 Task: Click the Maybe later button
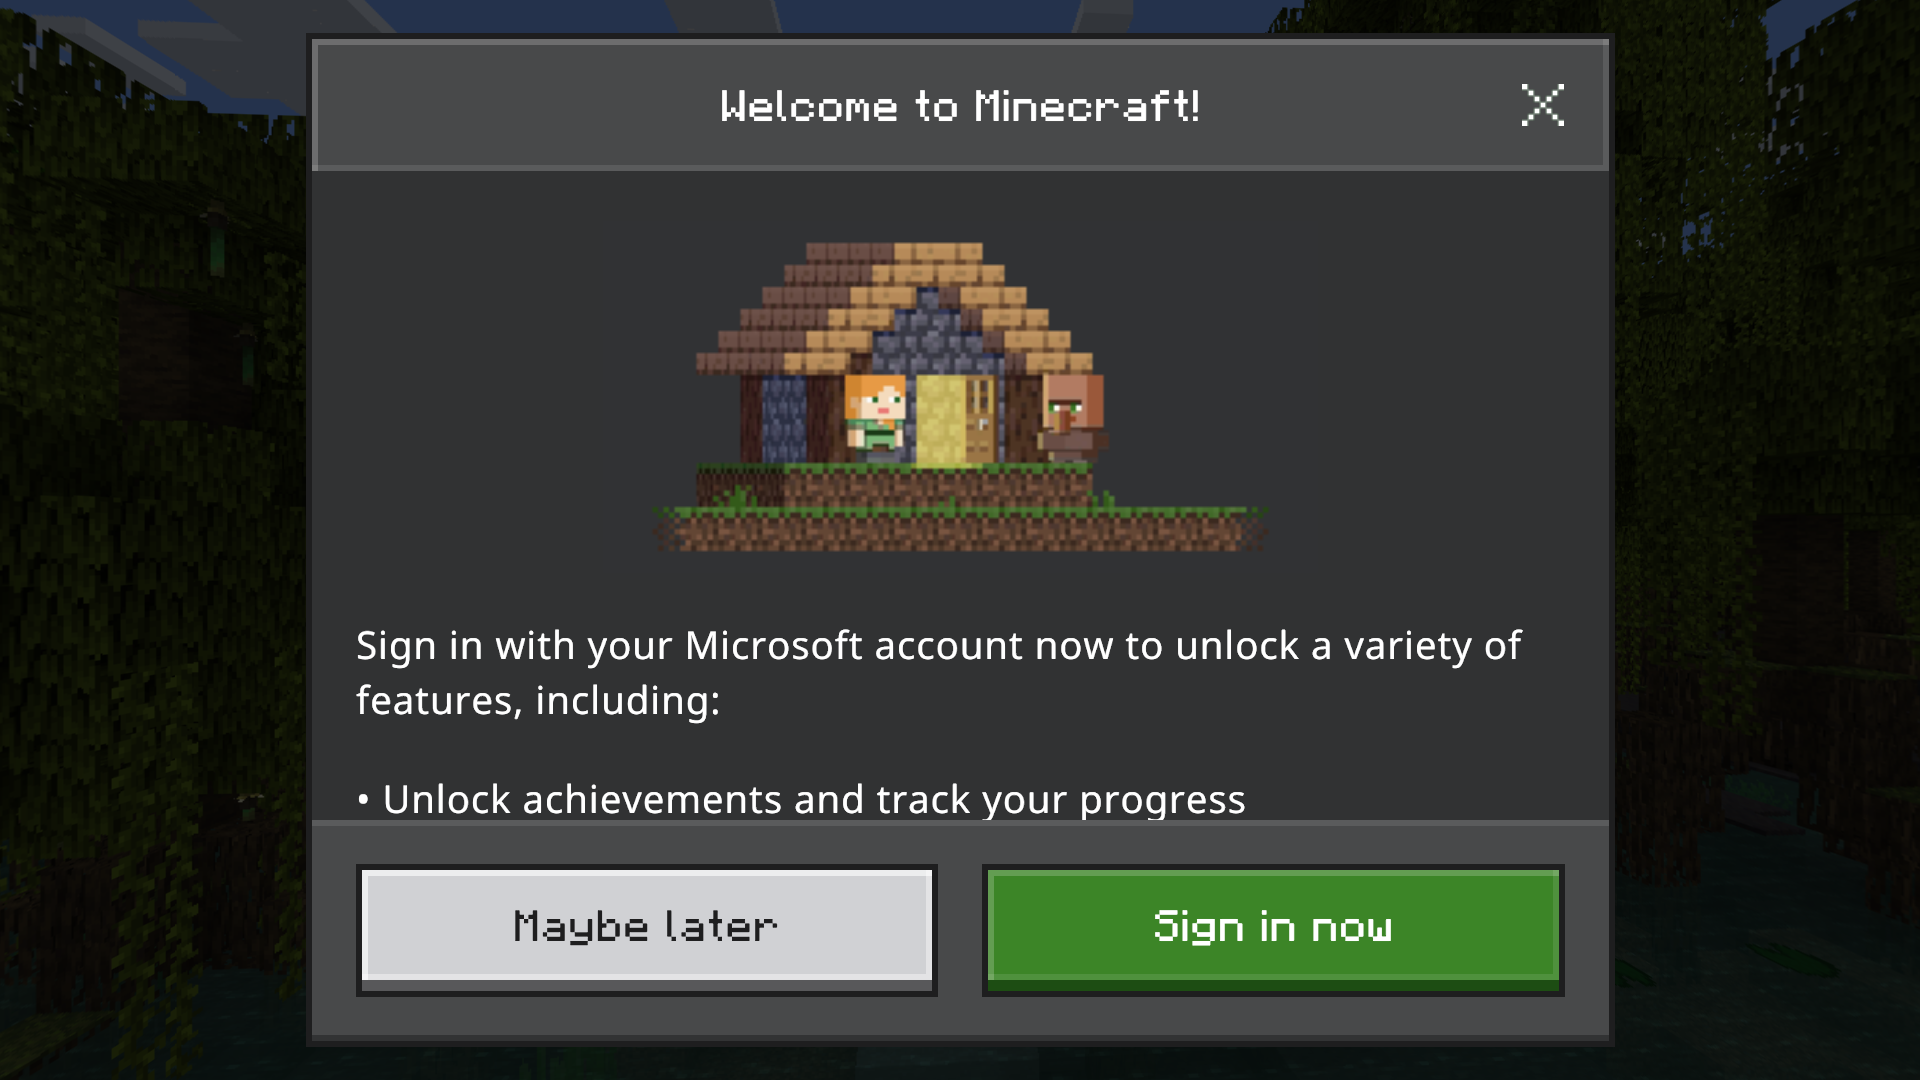point(647,929)
